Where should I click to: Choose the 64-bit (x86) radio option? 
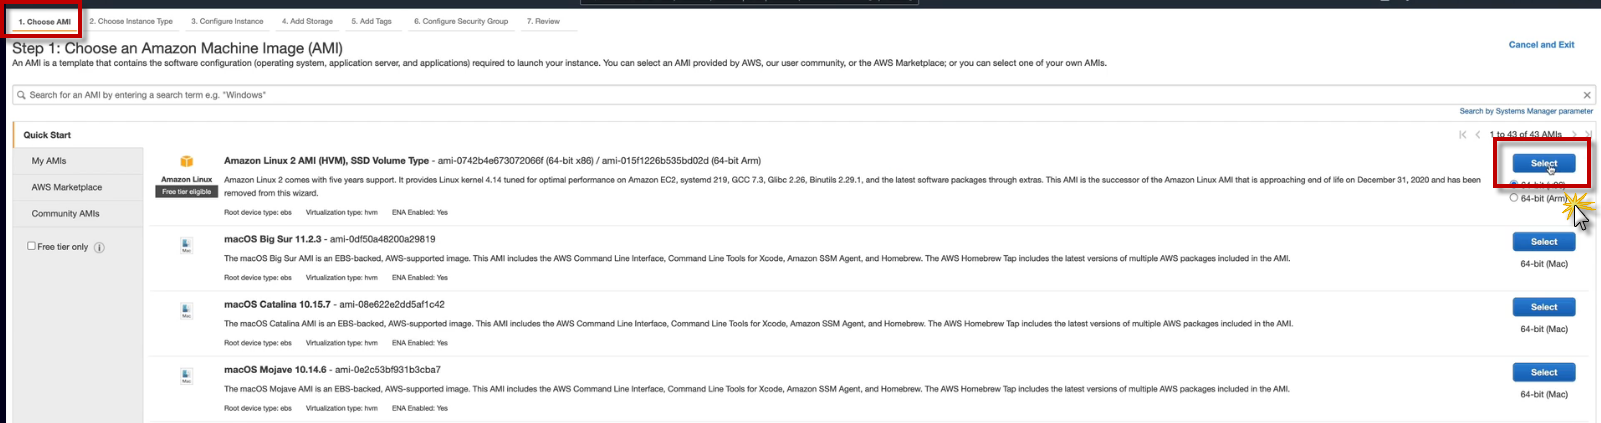click(1514, 184)
